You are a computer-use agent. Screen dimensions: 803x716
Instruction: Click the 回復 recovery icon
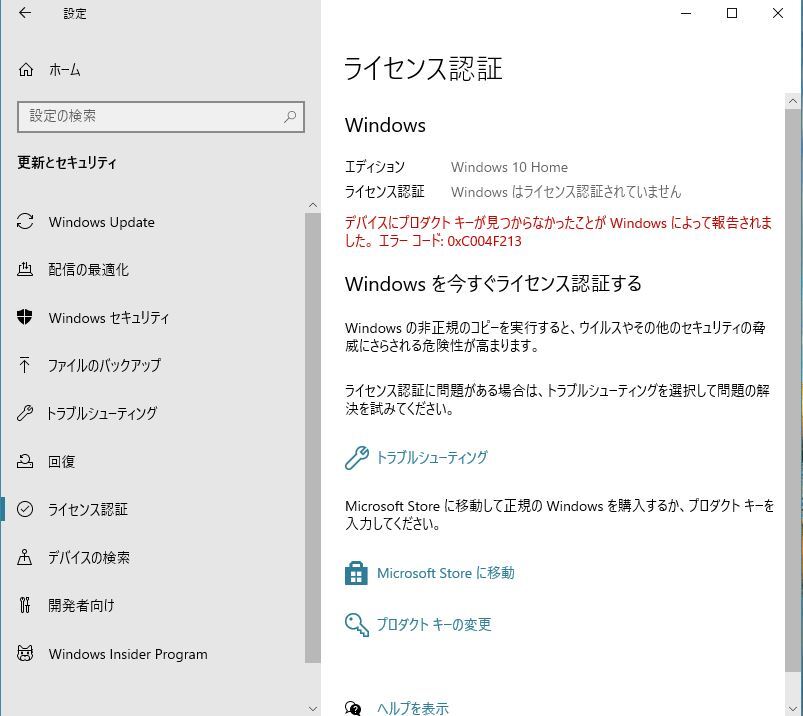25,461
